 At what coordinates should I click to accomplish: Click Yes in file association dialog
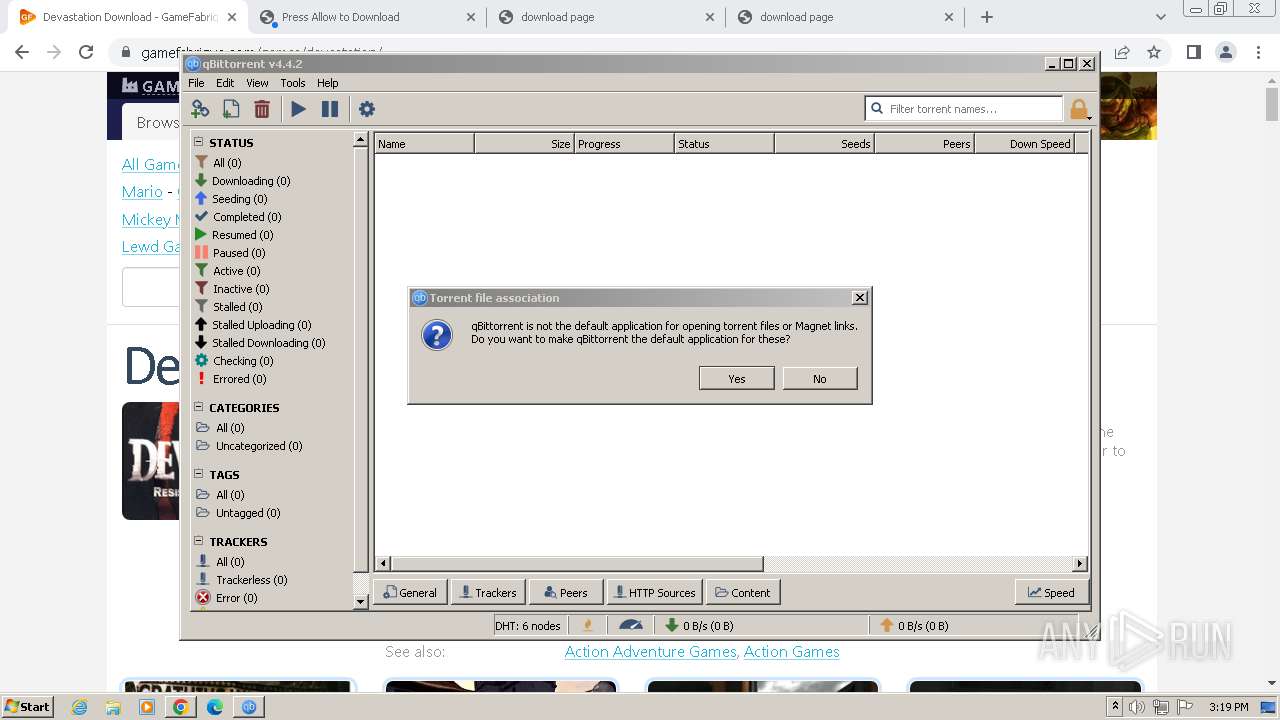pyautogui.click(x=737, y=378)
